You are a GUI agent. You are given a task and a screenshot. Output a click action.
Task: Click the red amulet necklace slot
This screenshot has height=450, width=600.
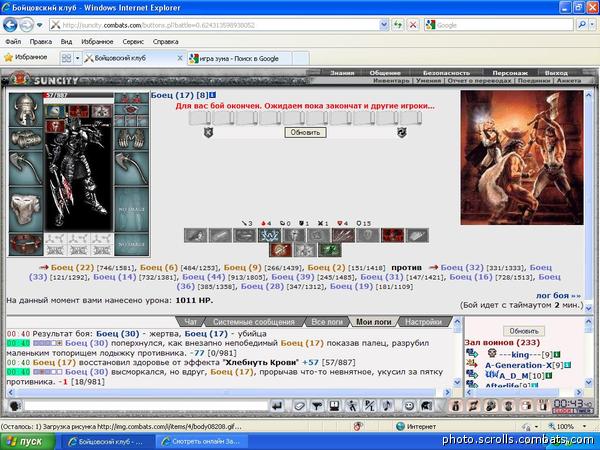131,109
